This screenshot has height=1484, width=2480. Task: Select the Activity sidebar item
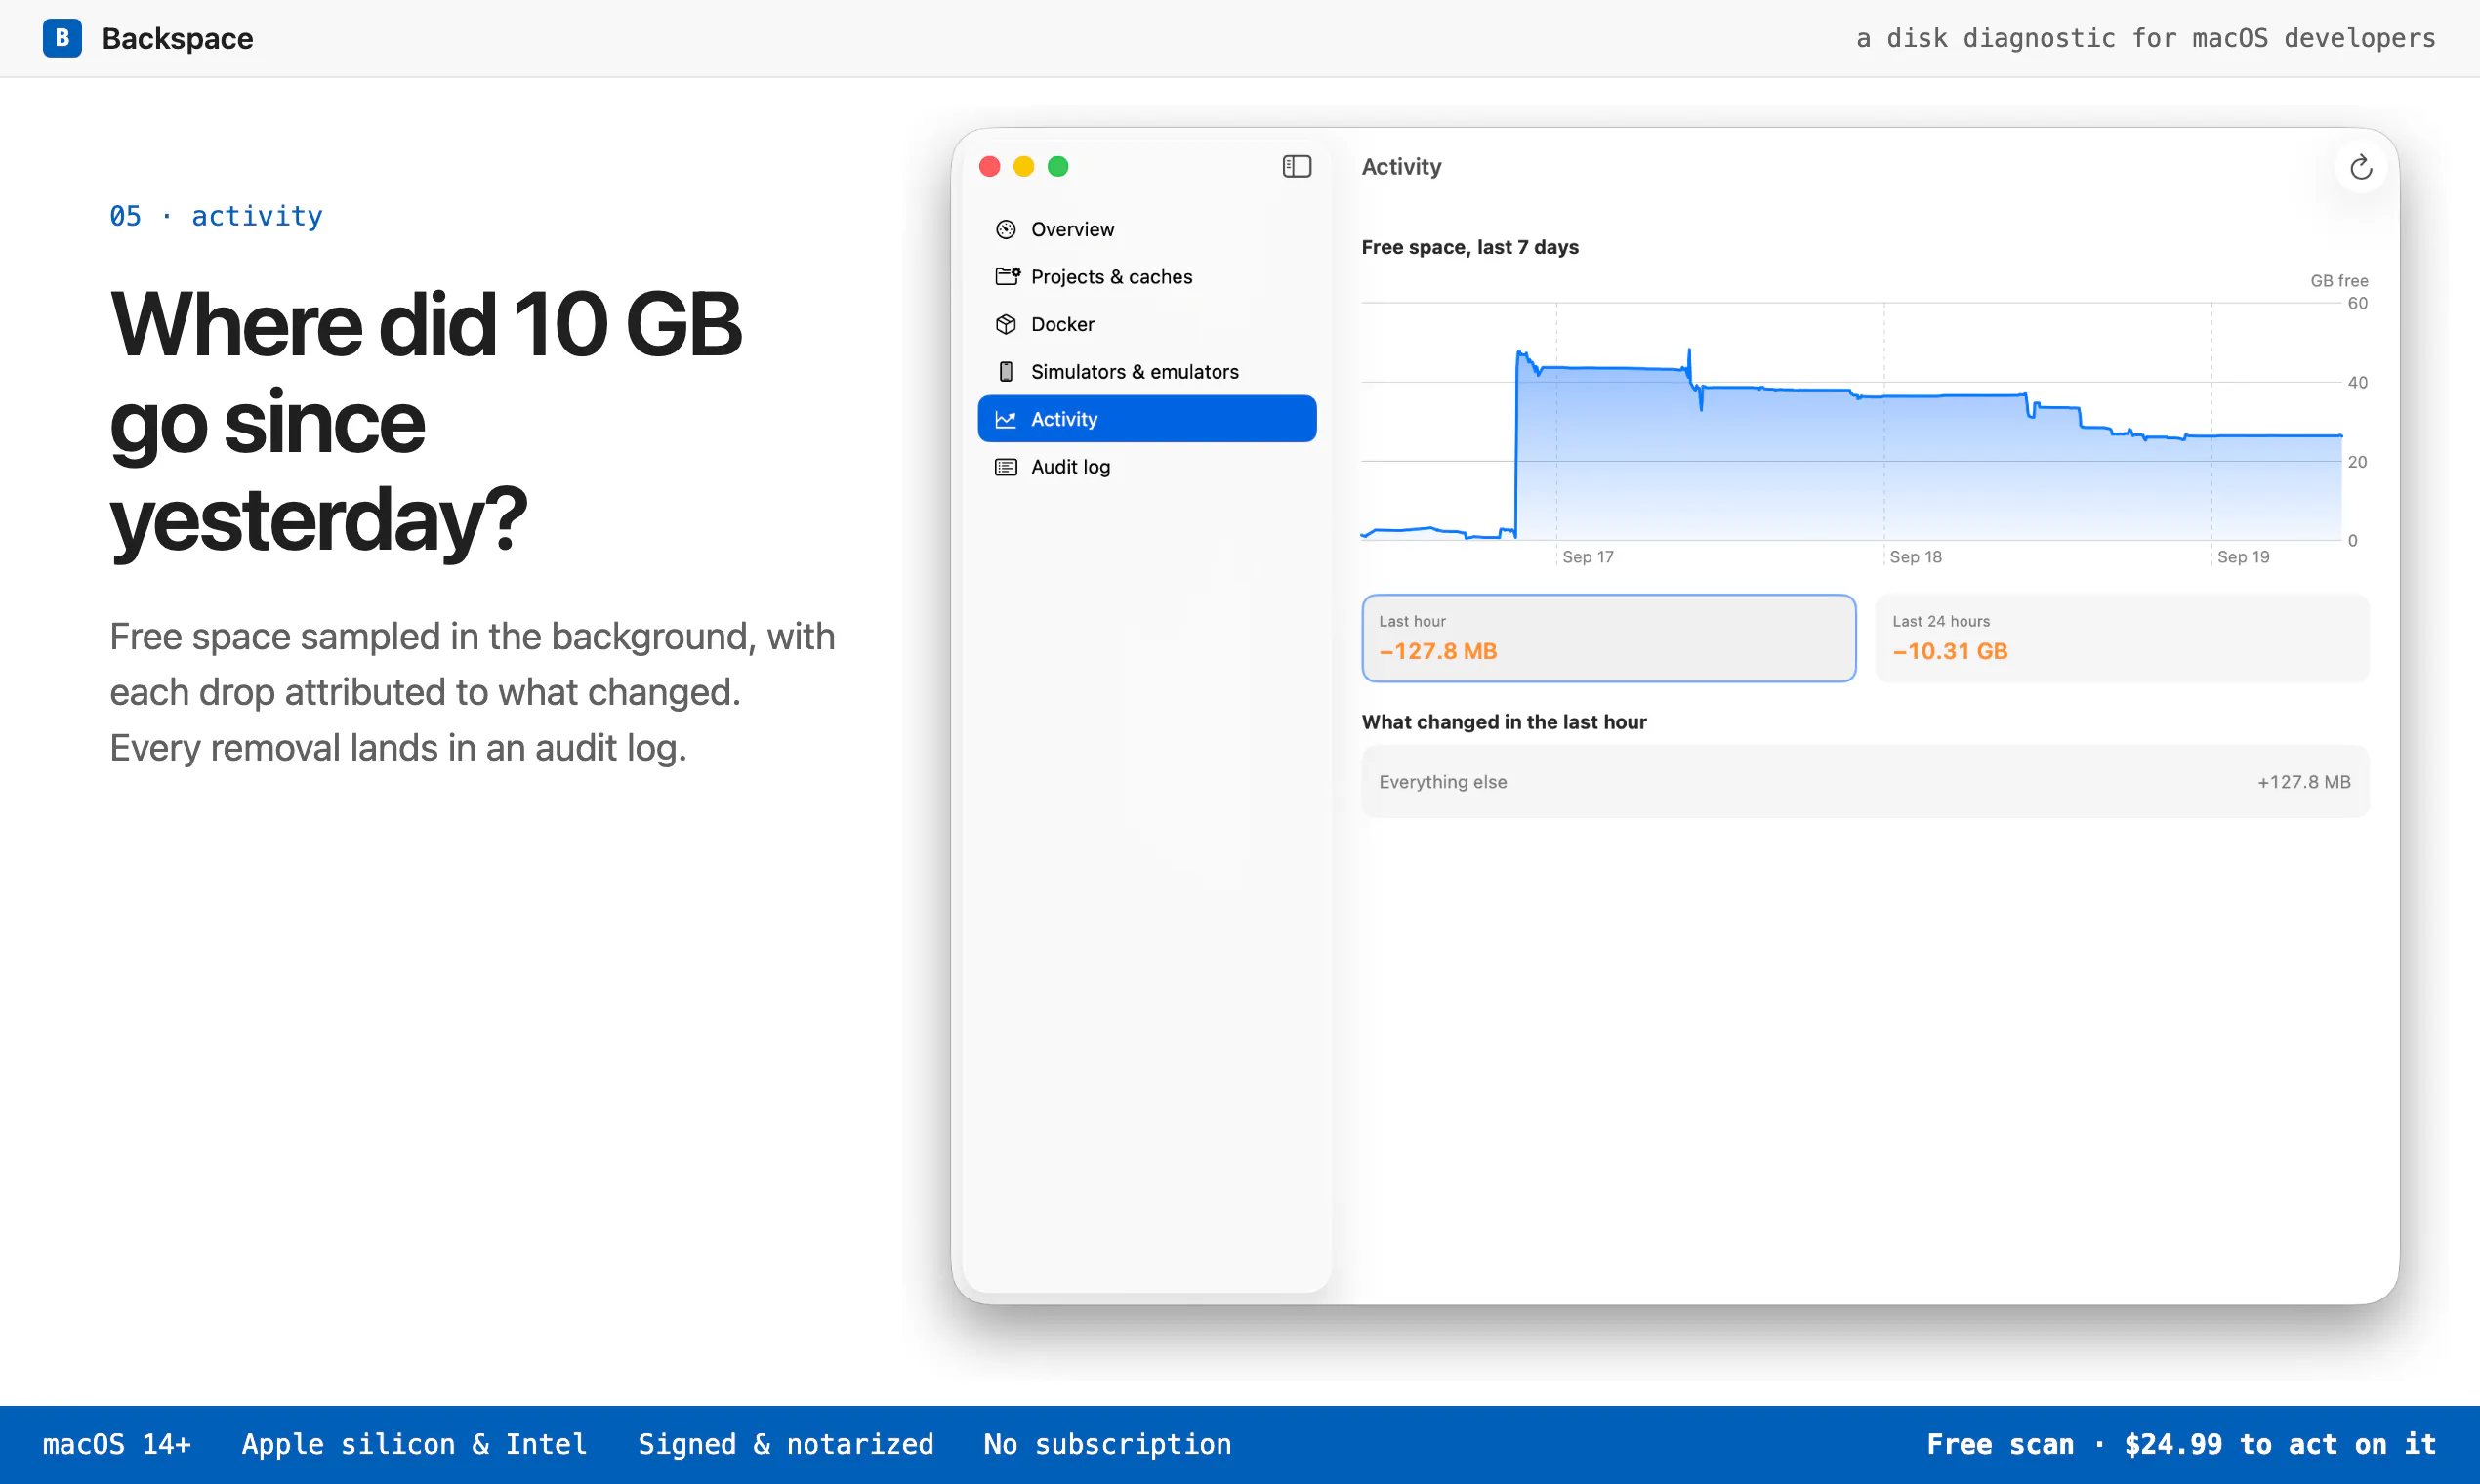click(1147, 419)
